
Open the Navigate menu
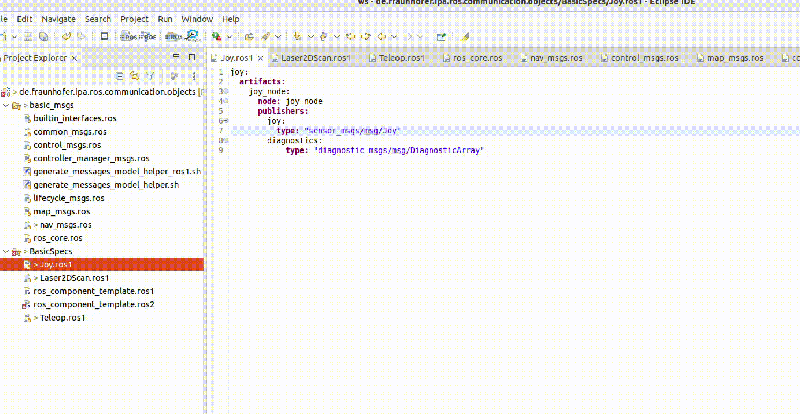click(x=58, y=19)
